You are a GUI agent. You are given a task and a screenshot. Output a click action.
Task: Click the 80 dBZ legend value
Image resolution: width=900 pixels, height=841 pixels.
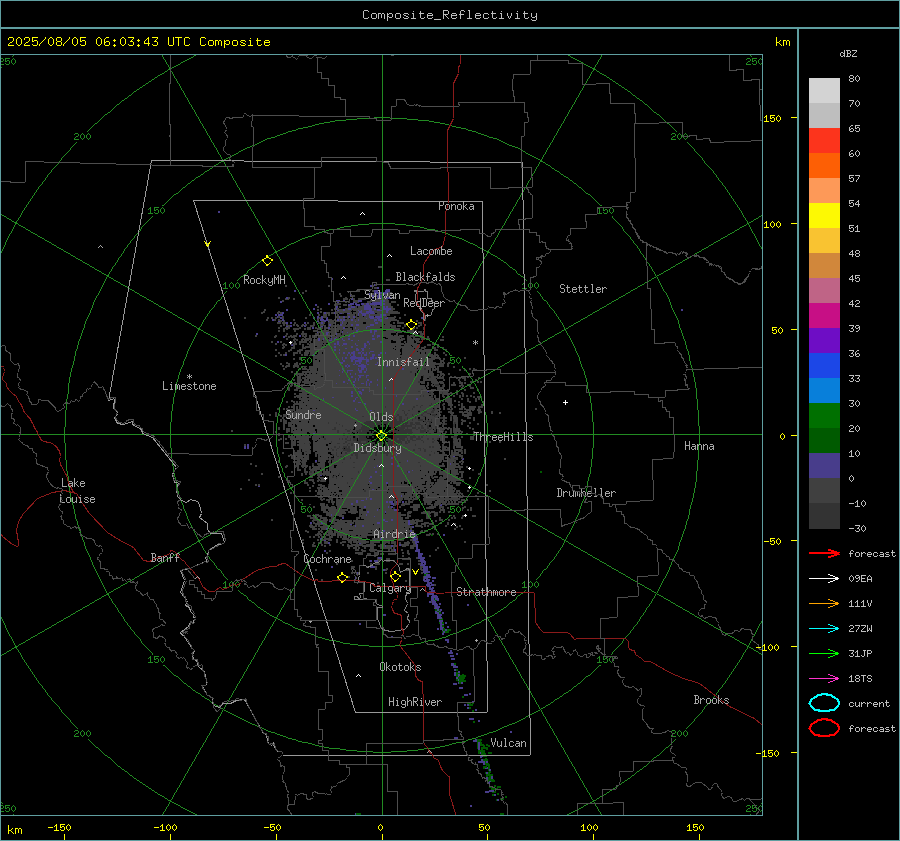[854, 79]
